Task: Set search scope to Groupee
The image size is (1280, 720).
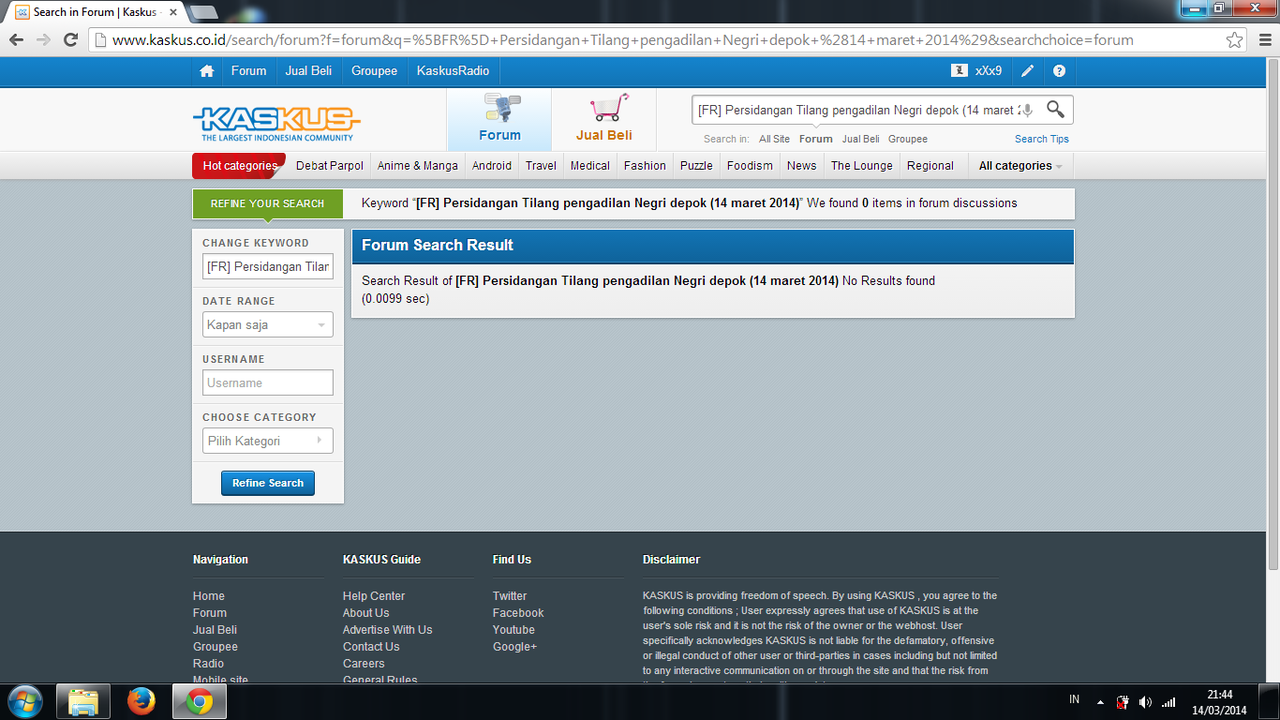Action: click(x=908, y=139)
